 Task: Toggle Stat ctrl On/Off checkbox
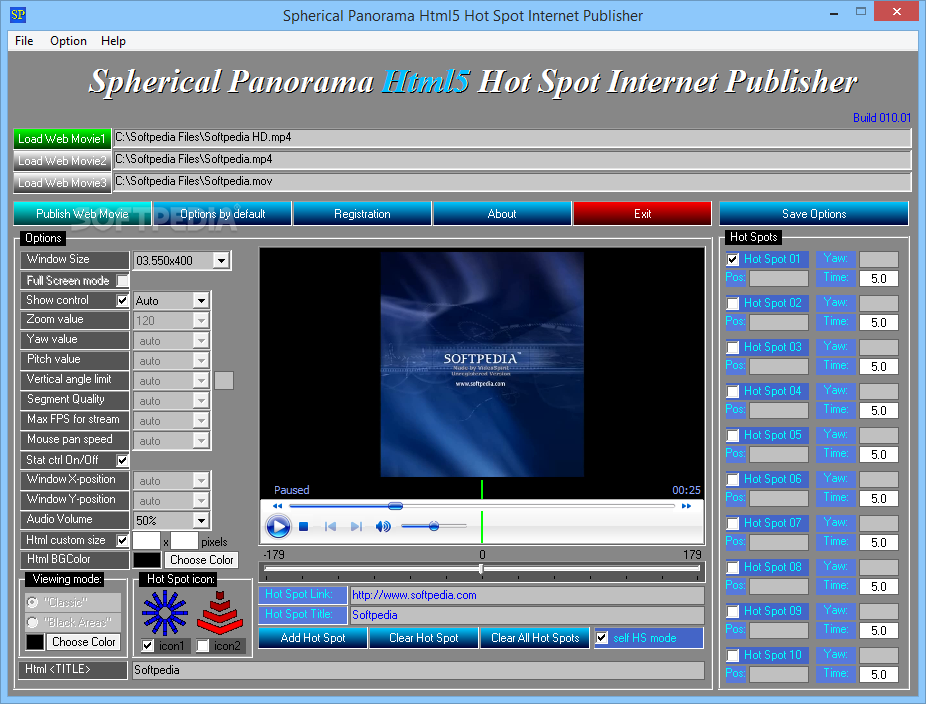point(122,460)
